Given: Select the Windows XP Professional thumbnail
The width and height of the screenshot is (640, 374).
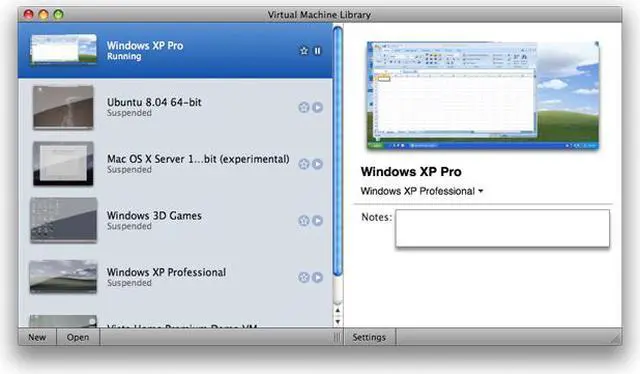Looking at the screenshot, I should point(64,277).
